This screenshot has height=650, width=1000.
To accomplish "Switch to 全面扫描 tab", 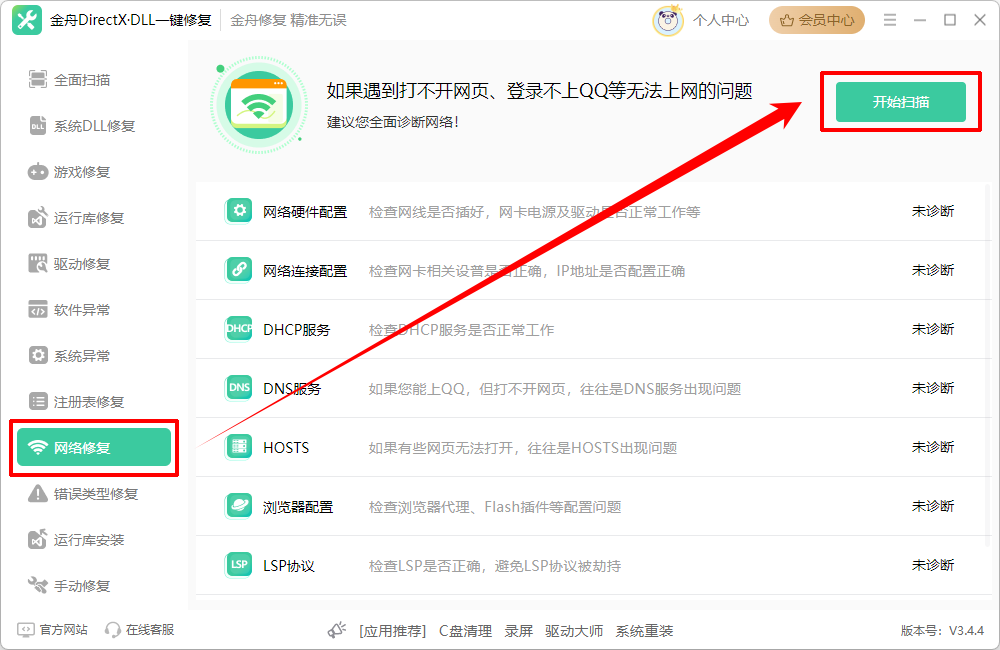I will pos(94,80).
